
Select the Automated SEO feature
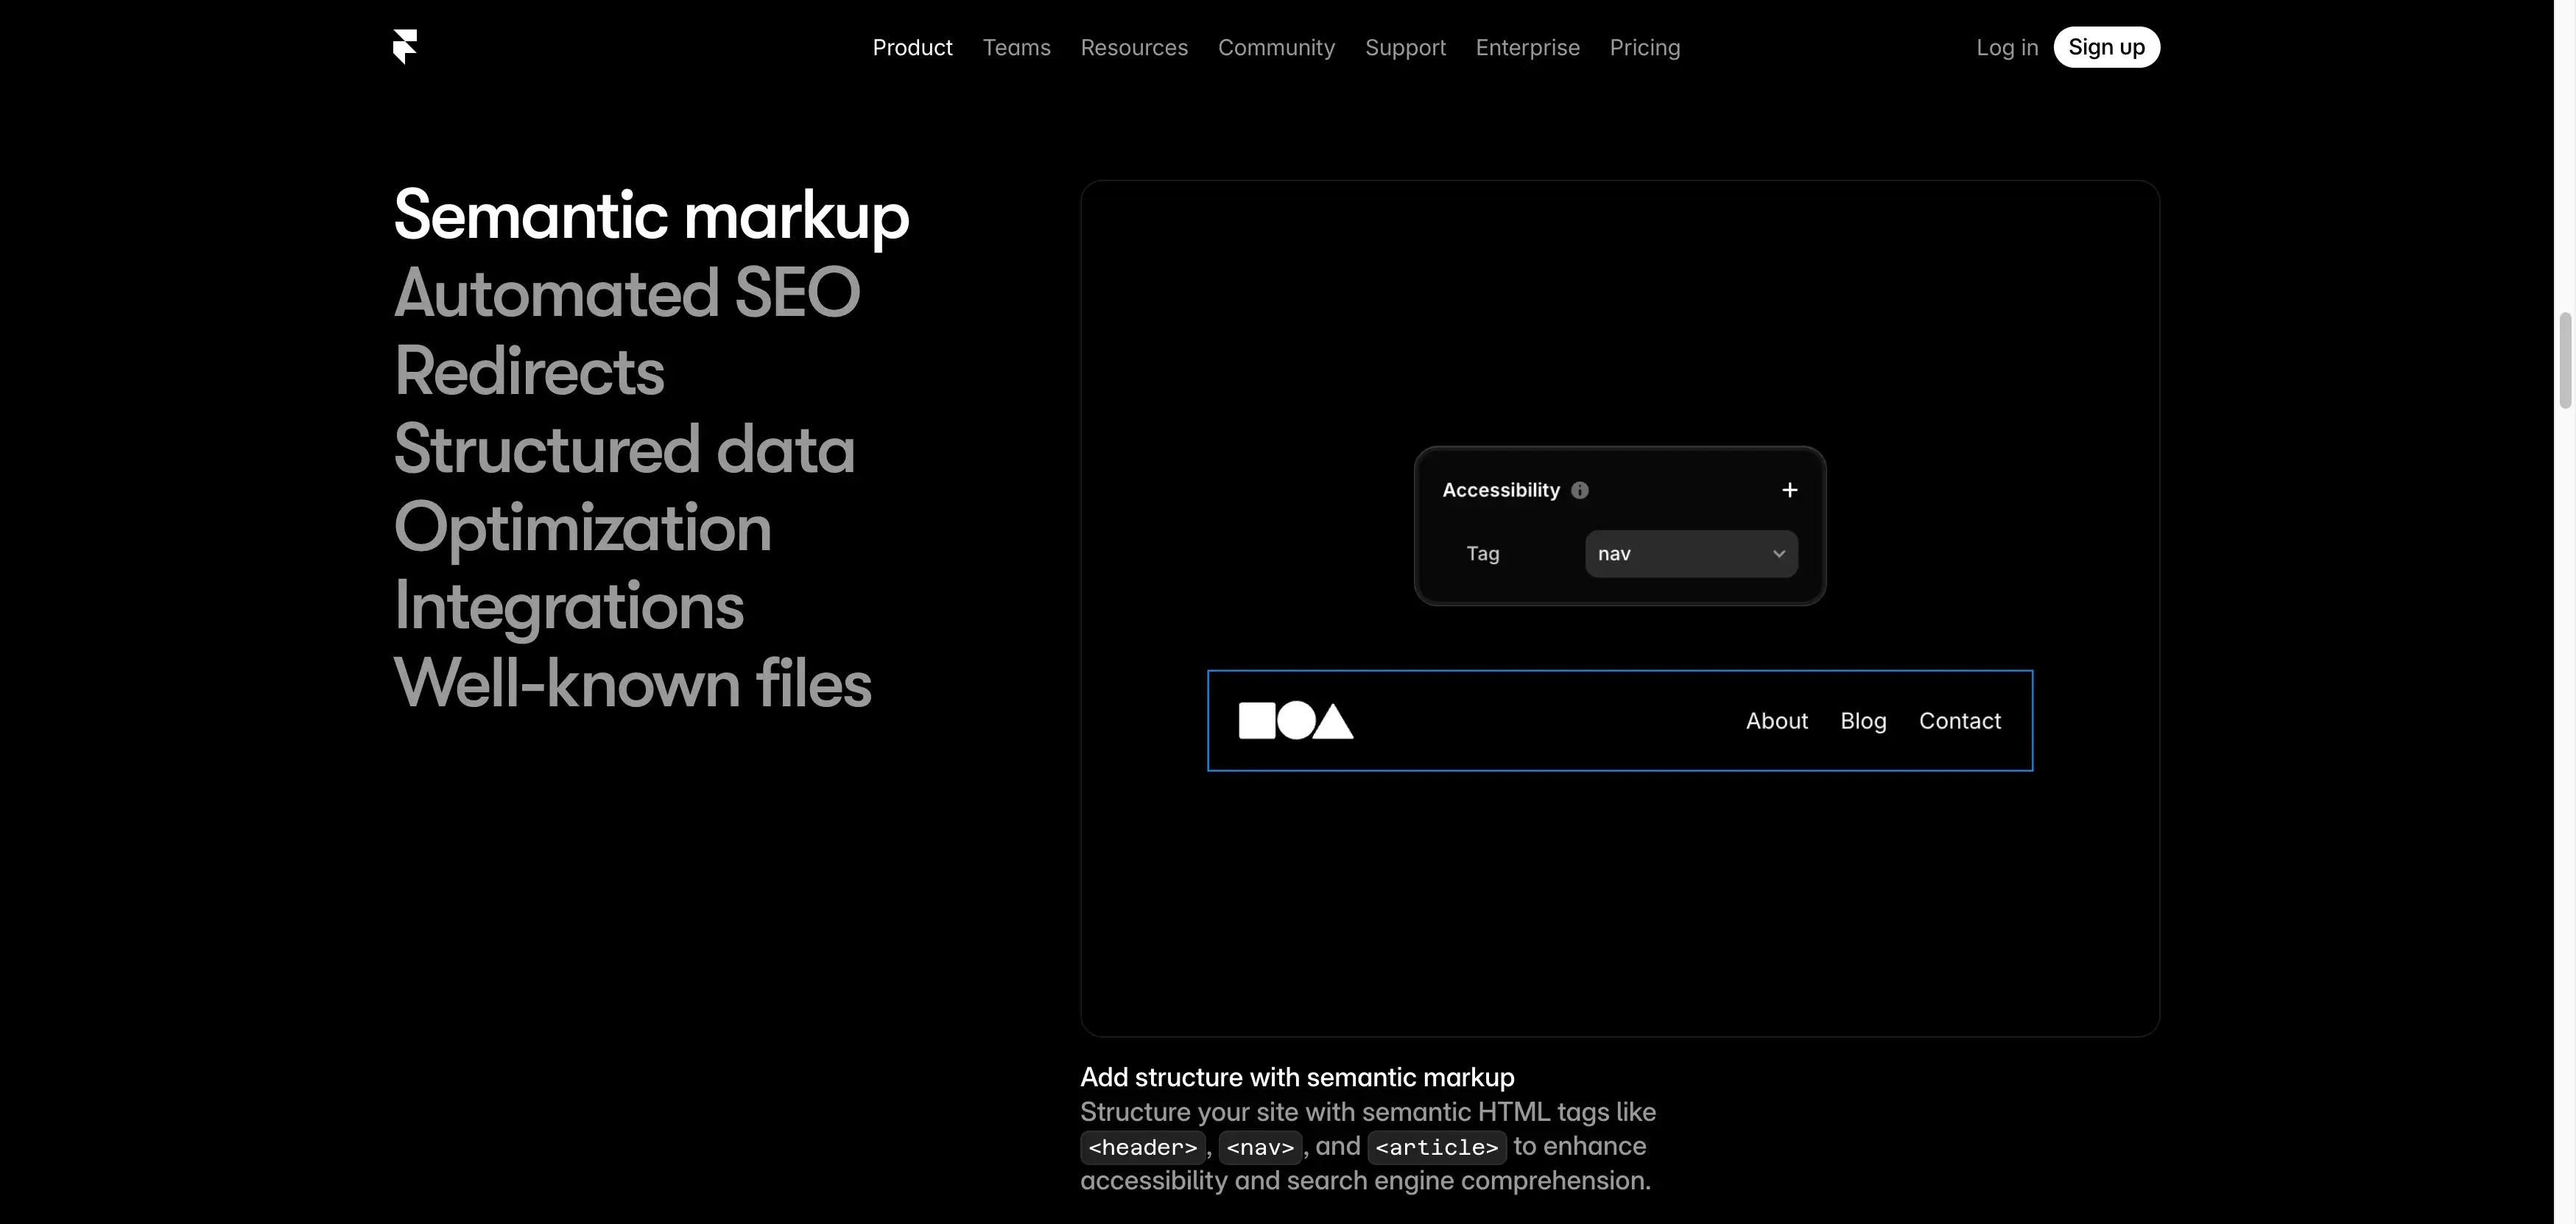click(626, 292)
